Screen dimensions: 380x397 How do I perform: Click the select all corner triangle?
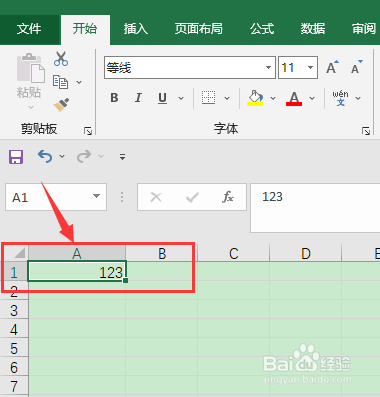19,253
